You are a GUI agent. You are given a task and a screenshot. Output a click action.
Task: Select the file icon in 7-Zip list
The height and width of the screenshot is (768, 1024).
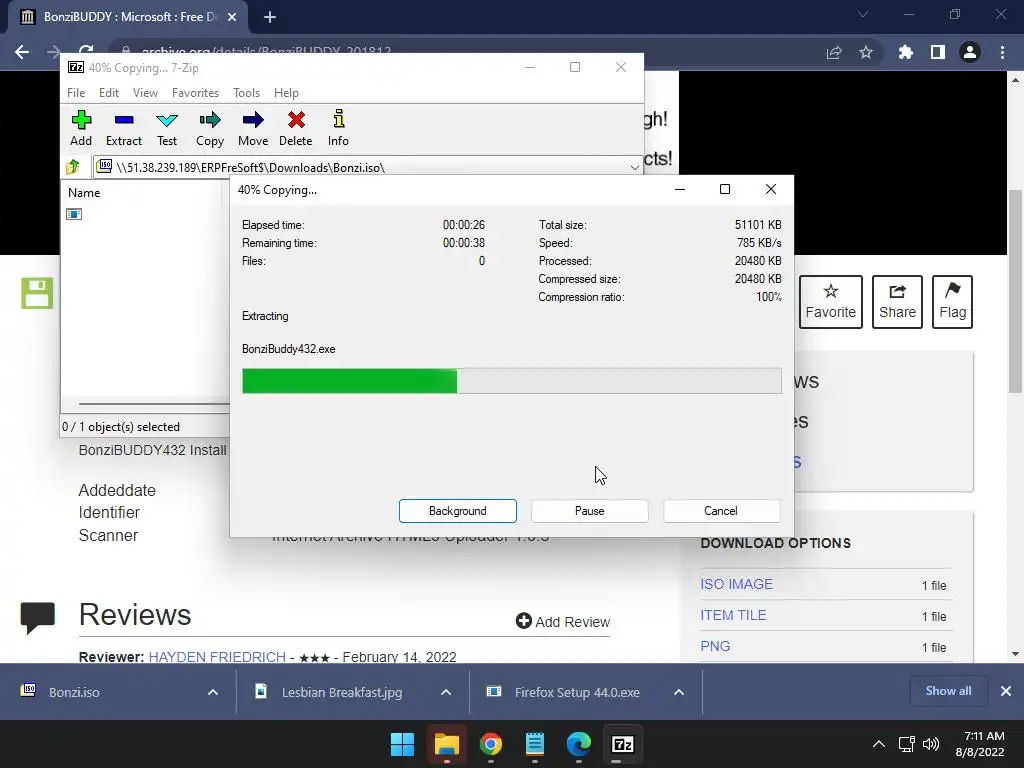click(74, 214)
